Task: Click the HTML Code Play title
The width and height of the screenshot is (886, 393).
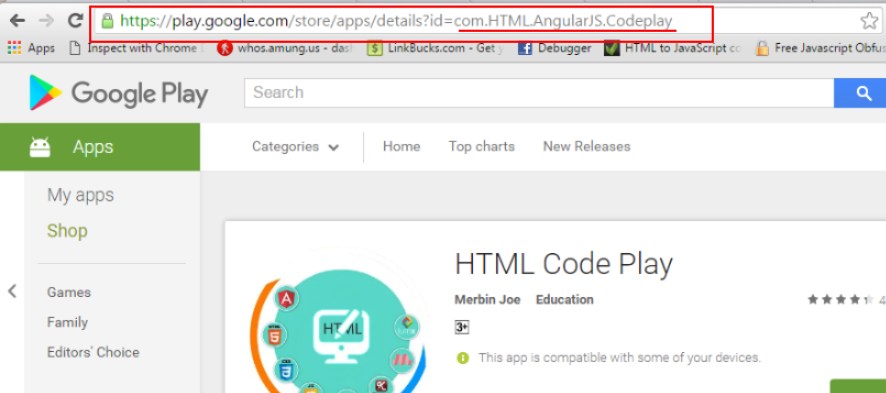Action: [563, 264]
